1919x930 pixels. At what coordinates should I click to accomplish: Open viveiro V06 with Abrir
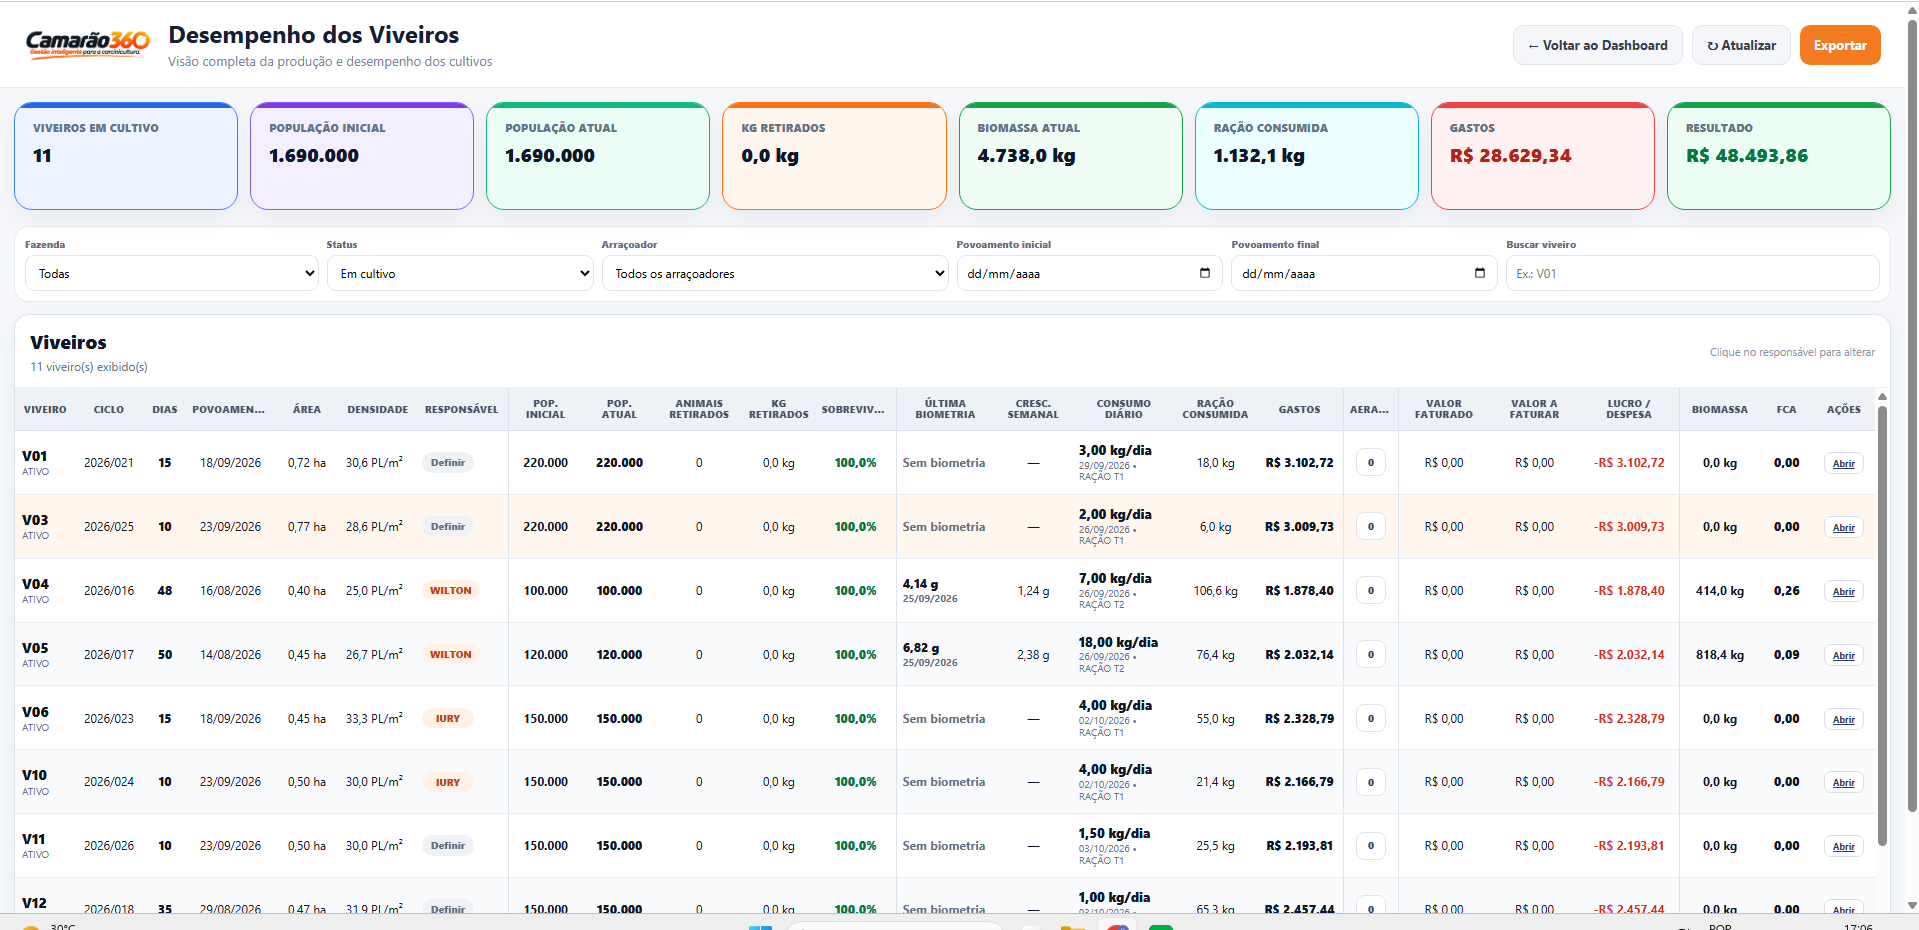tap(1843, 719)
